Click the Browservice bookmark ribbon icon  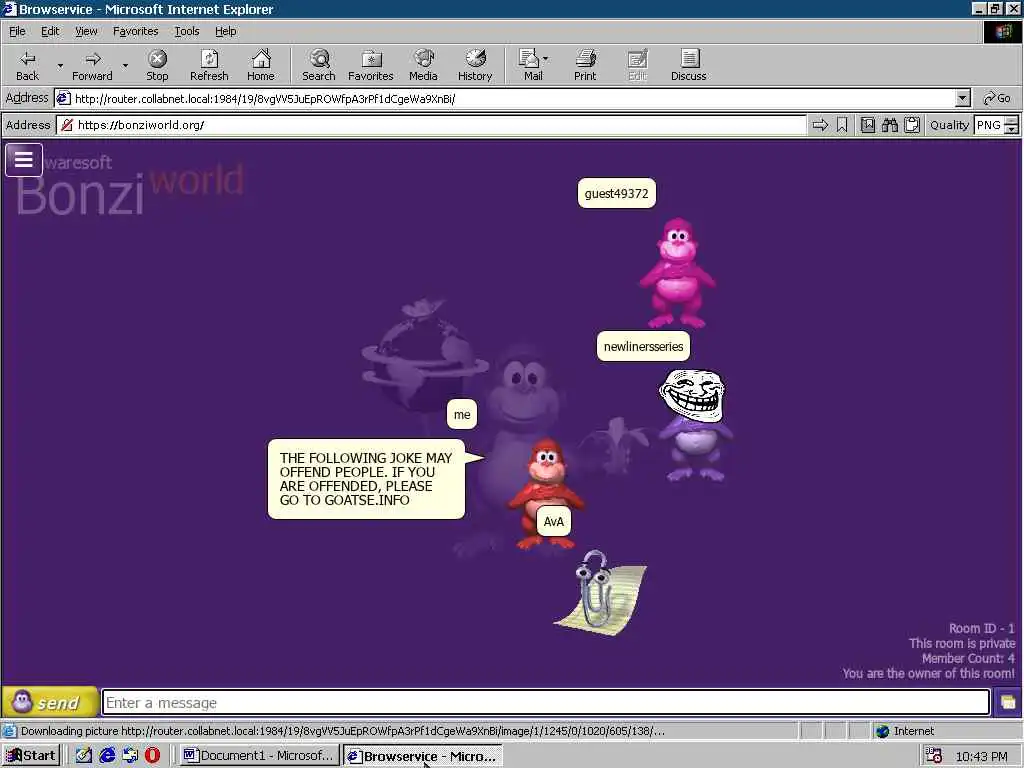point(842,125)
